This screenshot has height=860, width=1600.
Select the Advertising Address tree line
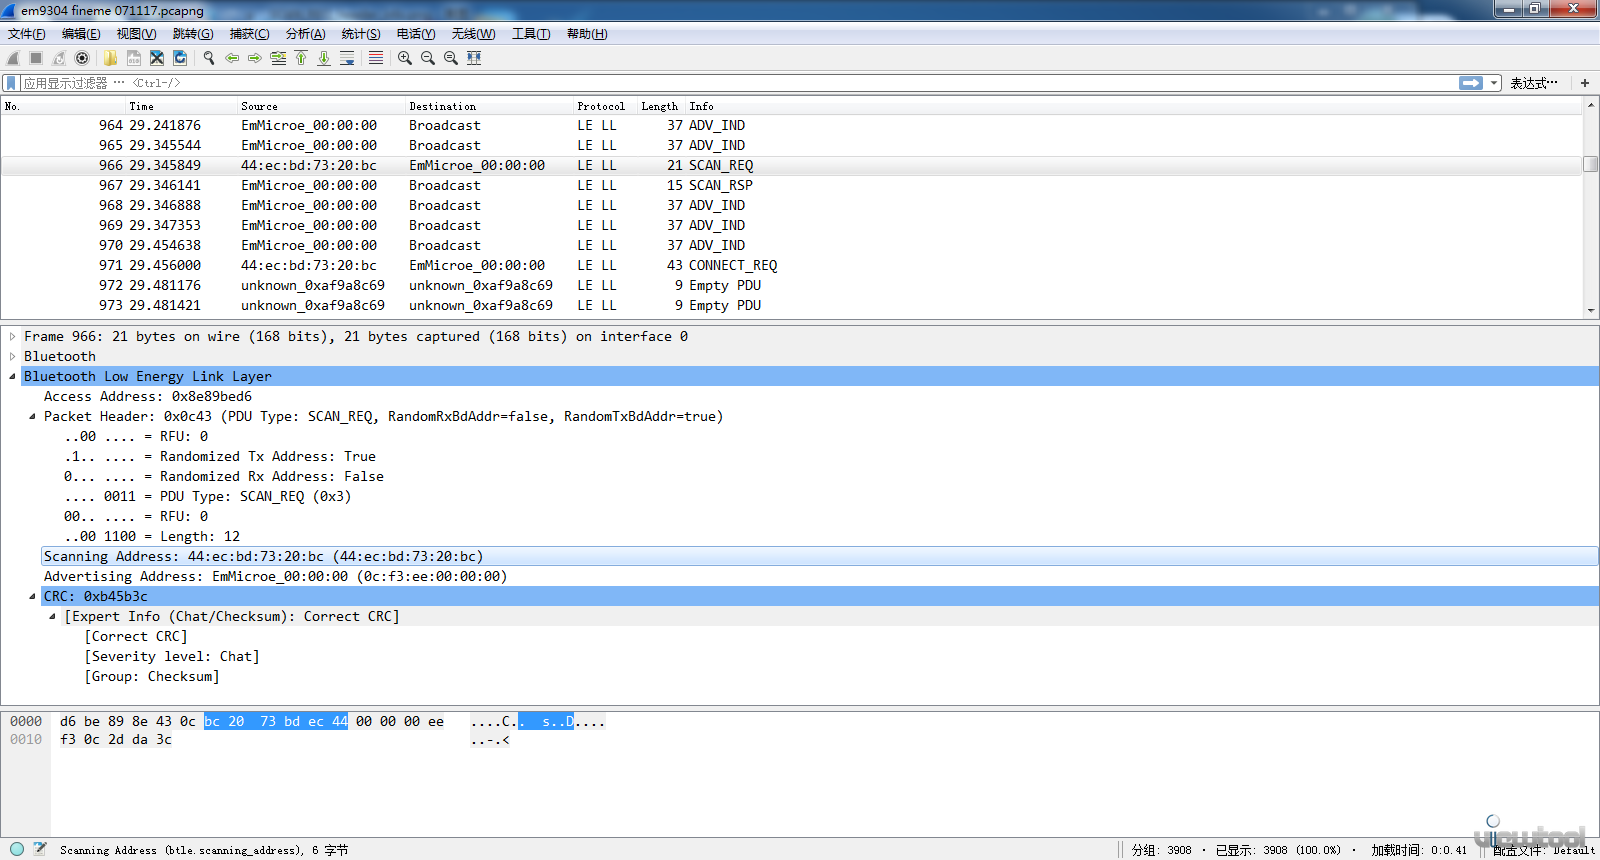click(x=275, y=577)
